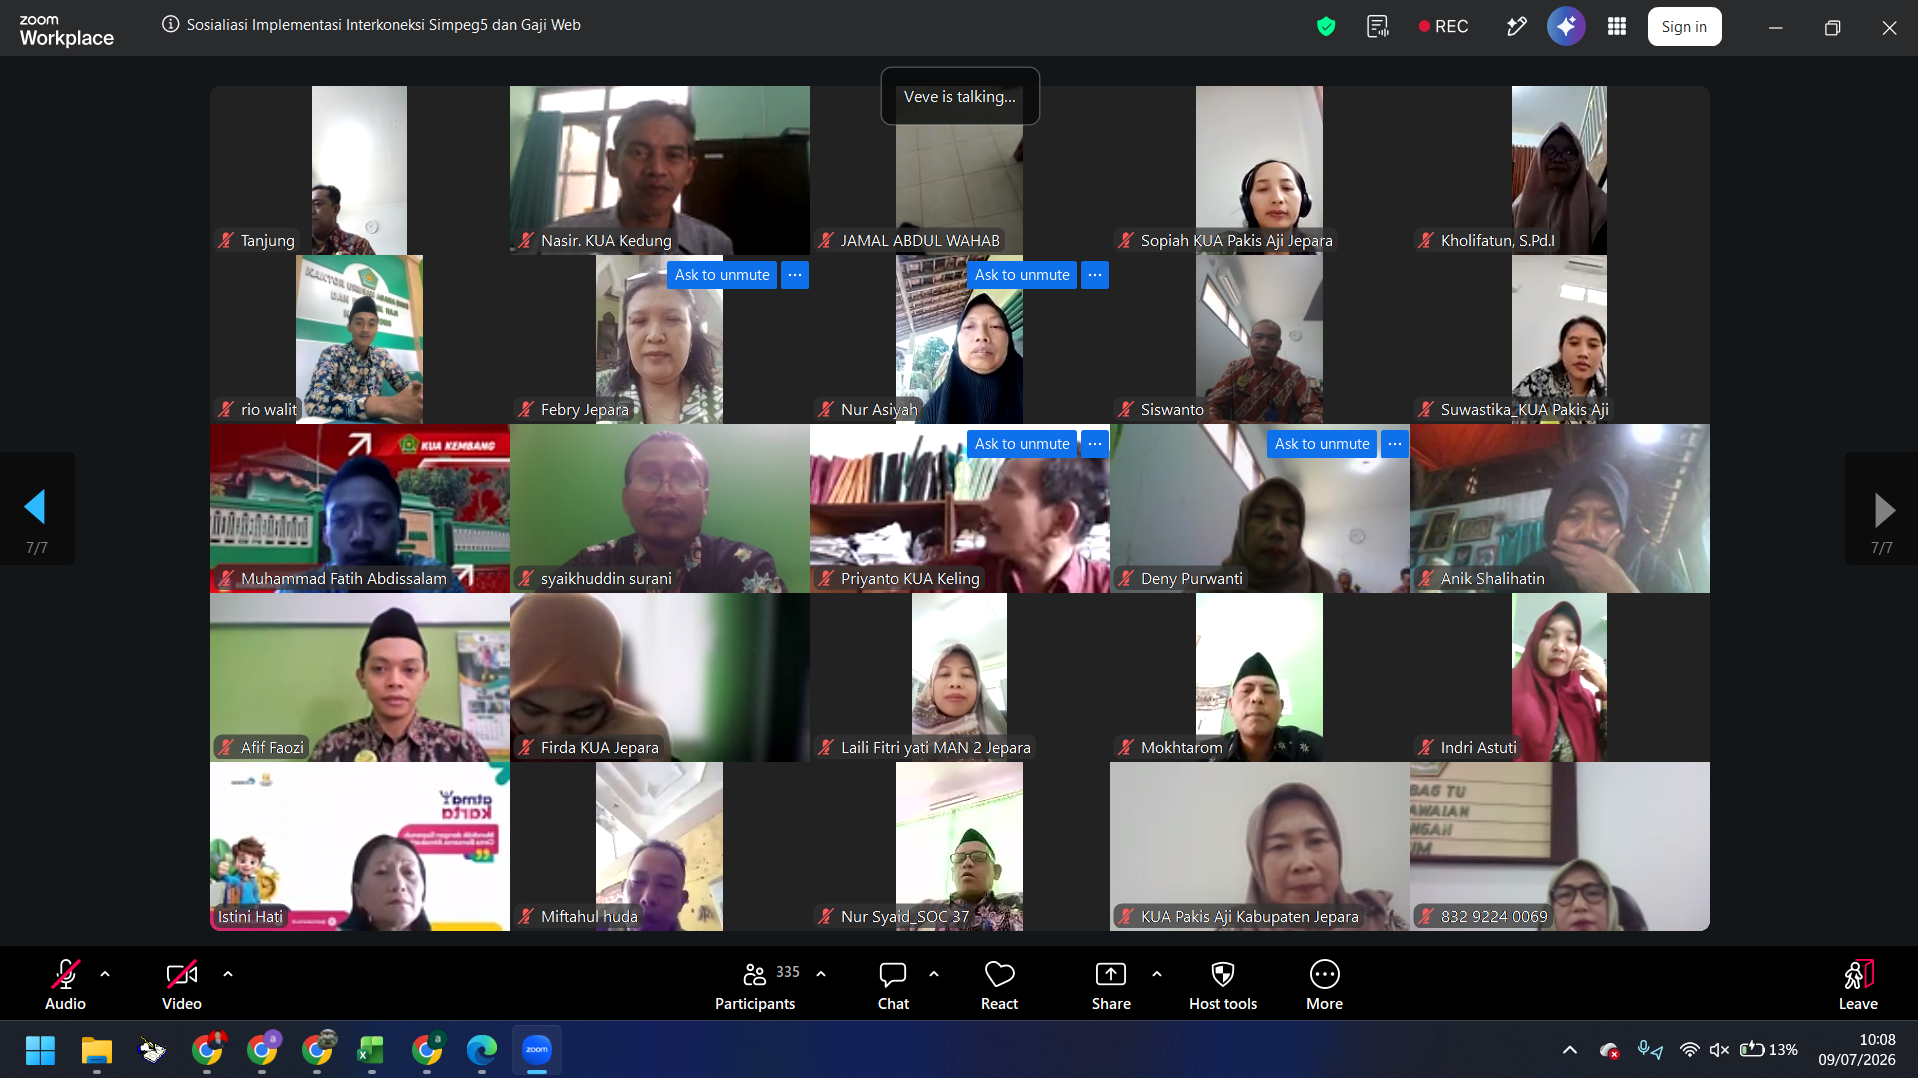
Task: Open the meeting notes icon
Action: 1378,27
